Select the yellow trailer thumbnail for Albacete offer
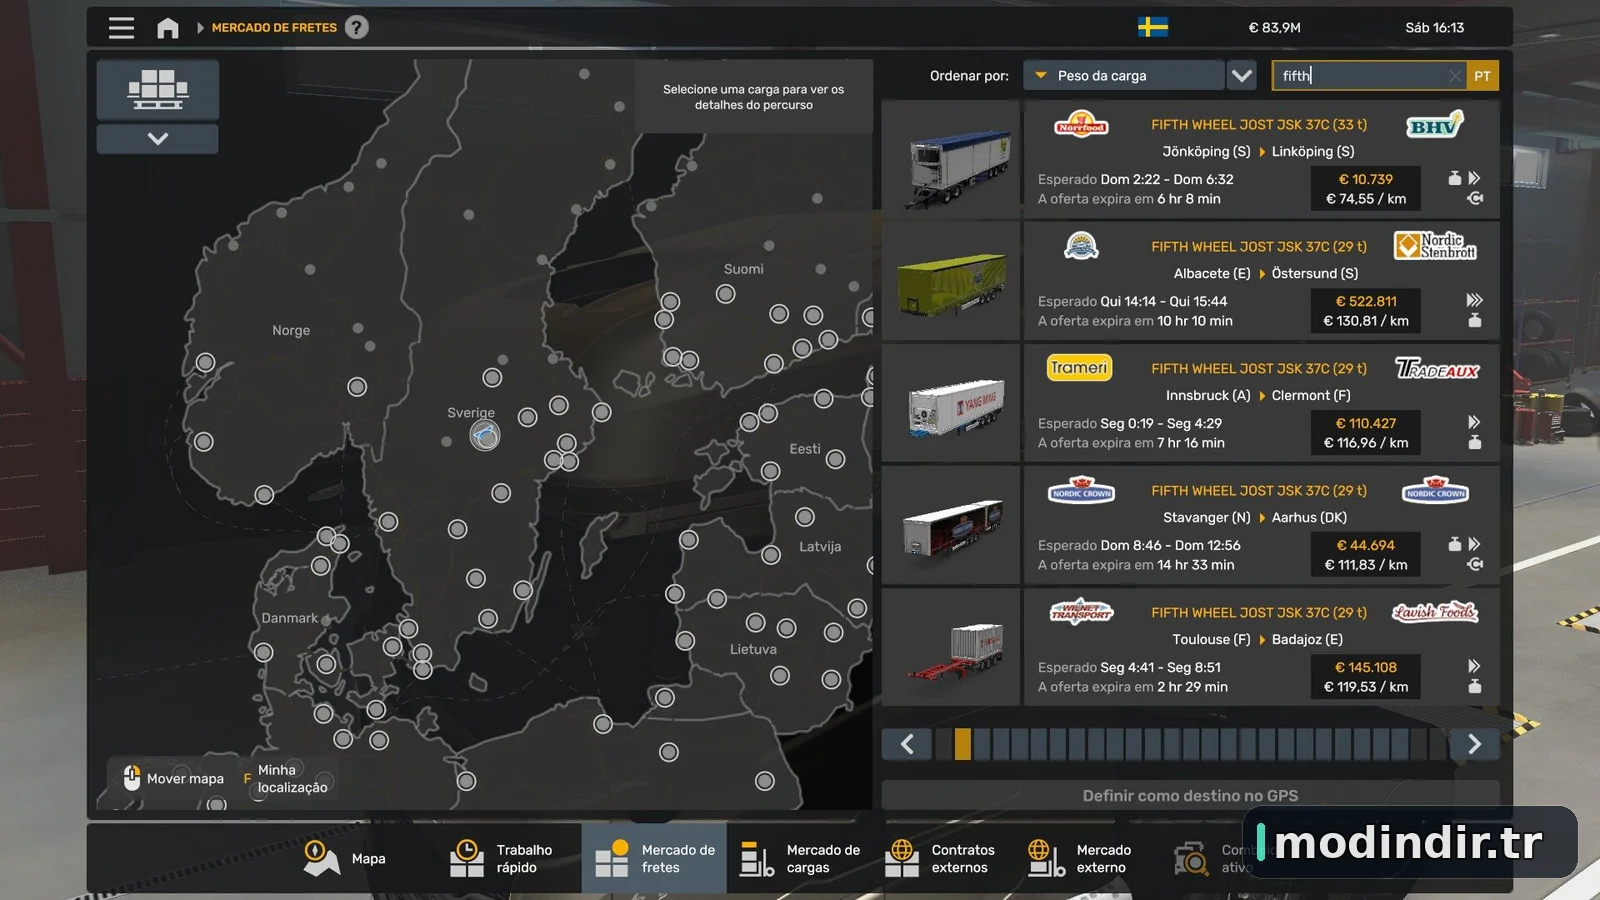Screen dimensions: 1600x900 pyautogui.click(x=951, y=282)
